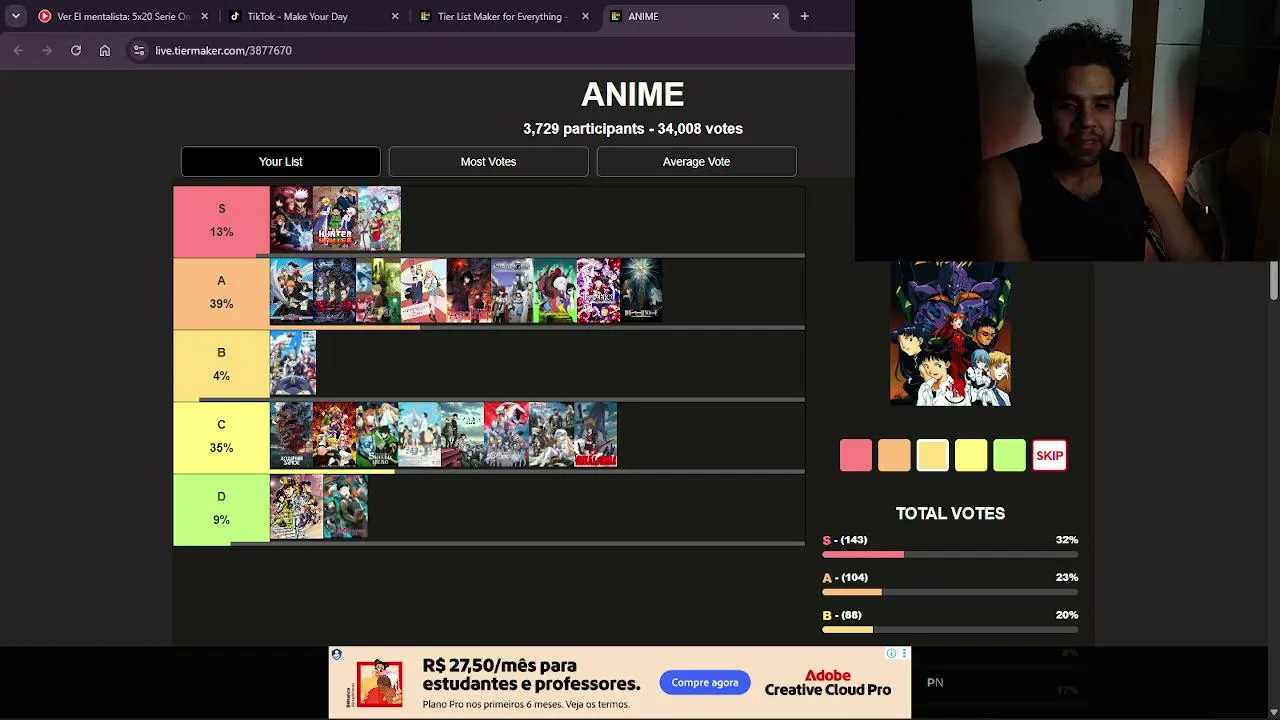Close the Ver El mentalista tab
The width and height of the screenshot is (1280, 720).
[x=205, y=16]
